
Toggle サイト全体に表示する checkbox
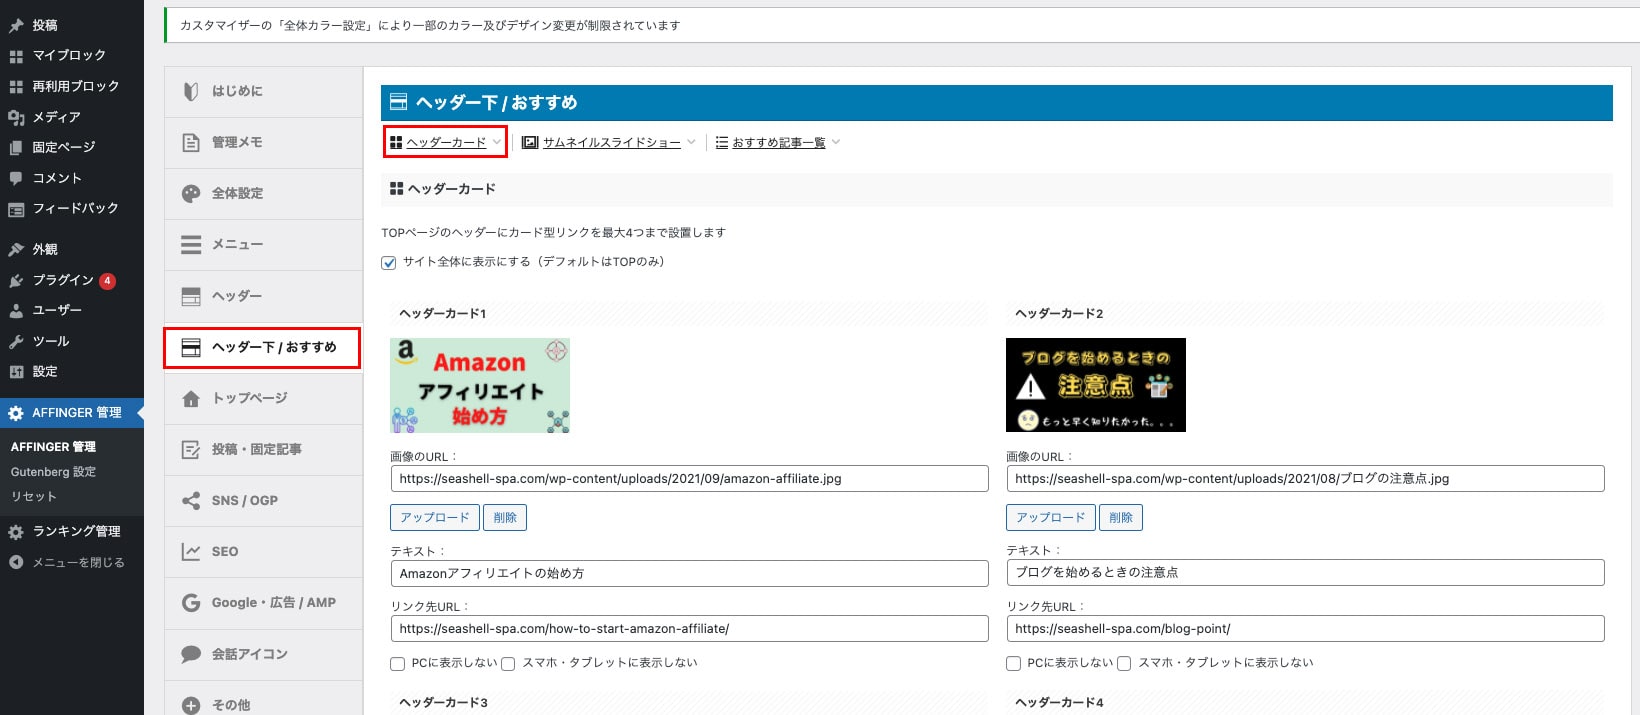[x=389, y=263]
